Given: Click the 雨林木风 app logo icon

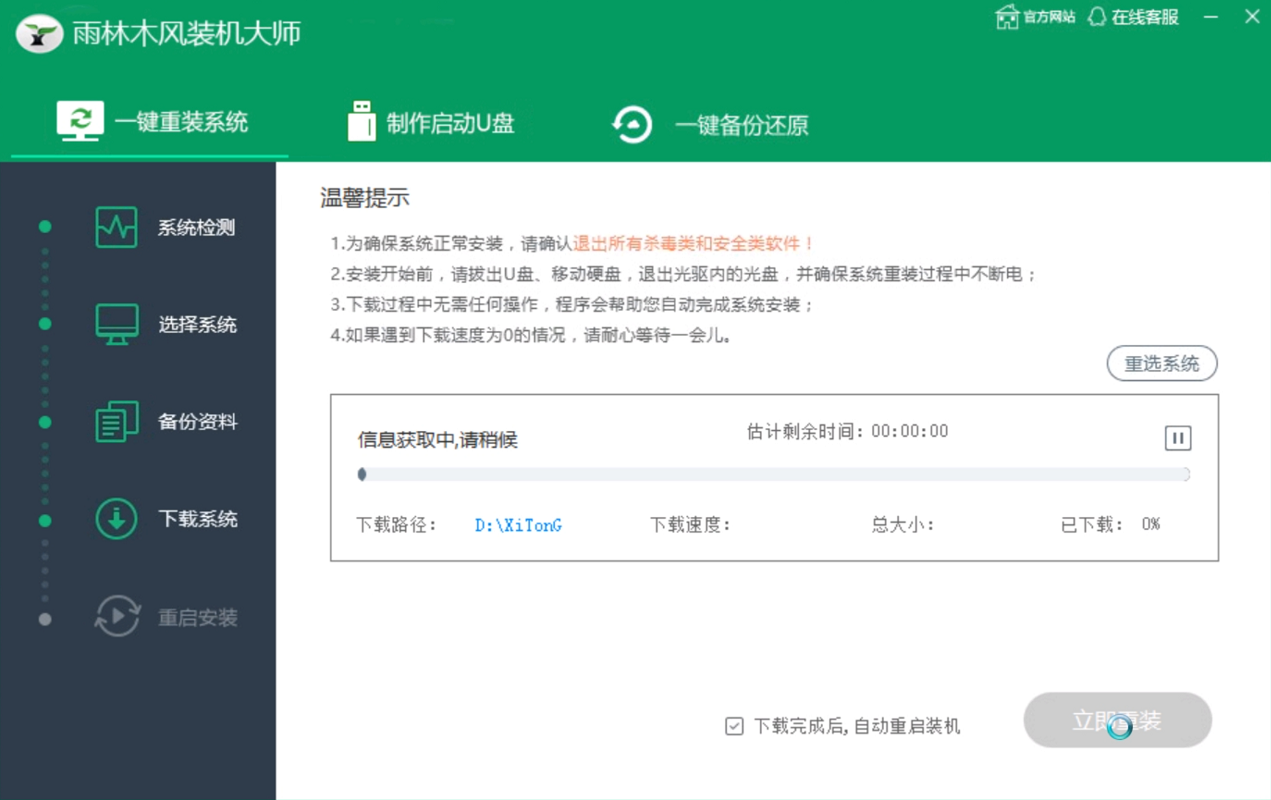Looking at the screenshot, I should pos(39,34).
